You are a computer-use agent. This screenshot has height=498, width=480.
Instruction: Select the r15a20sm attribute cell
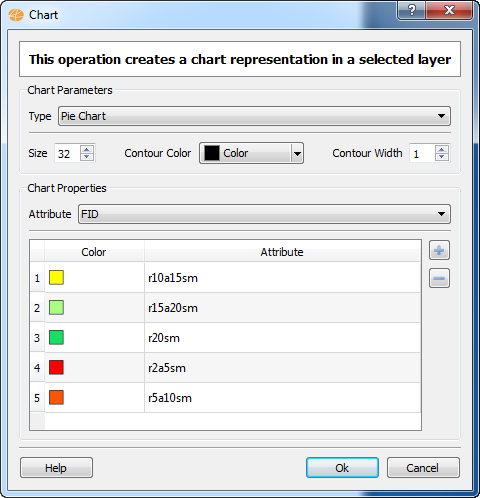(283, 308)
